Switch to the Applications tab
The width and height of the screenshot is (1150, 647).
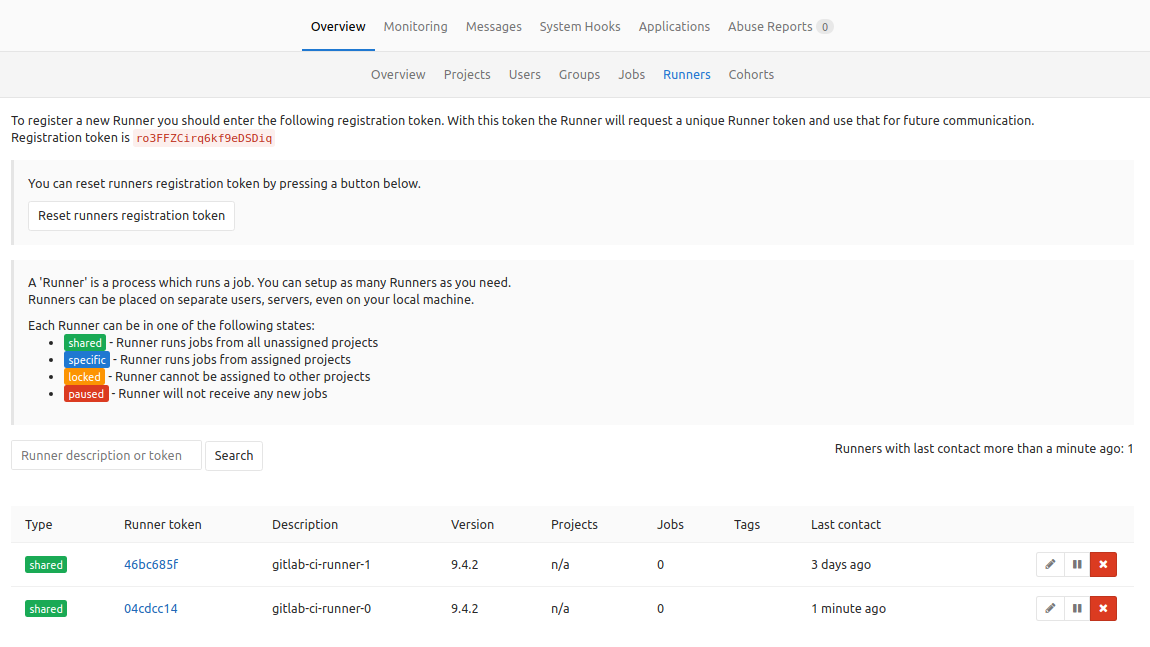pos(674,26)
